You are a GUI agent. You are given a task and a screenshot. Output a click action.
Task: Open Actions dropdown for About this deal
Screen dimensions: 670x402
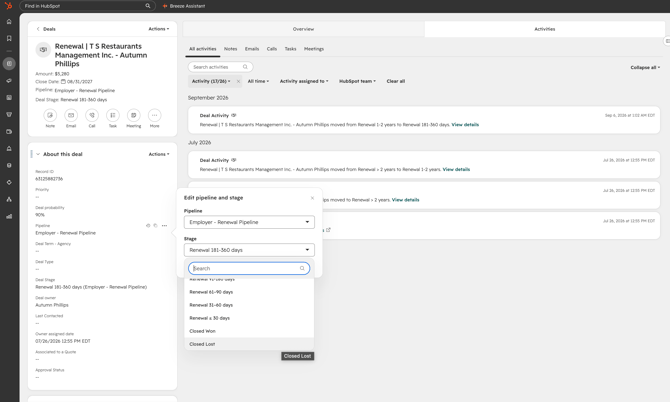(x=159, y=154)
